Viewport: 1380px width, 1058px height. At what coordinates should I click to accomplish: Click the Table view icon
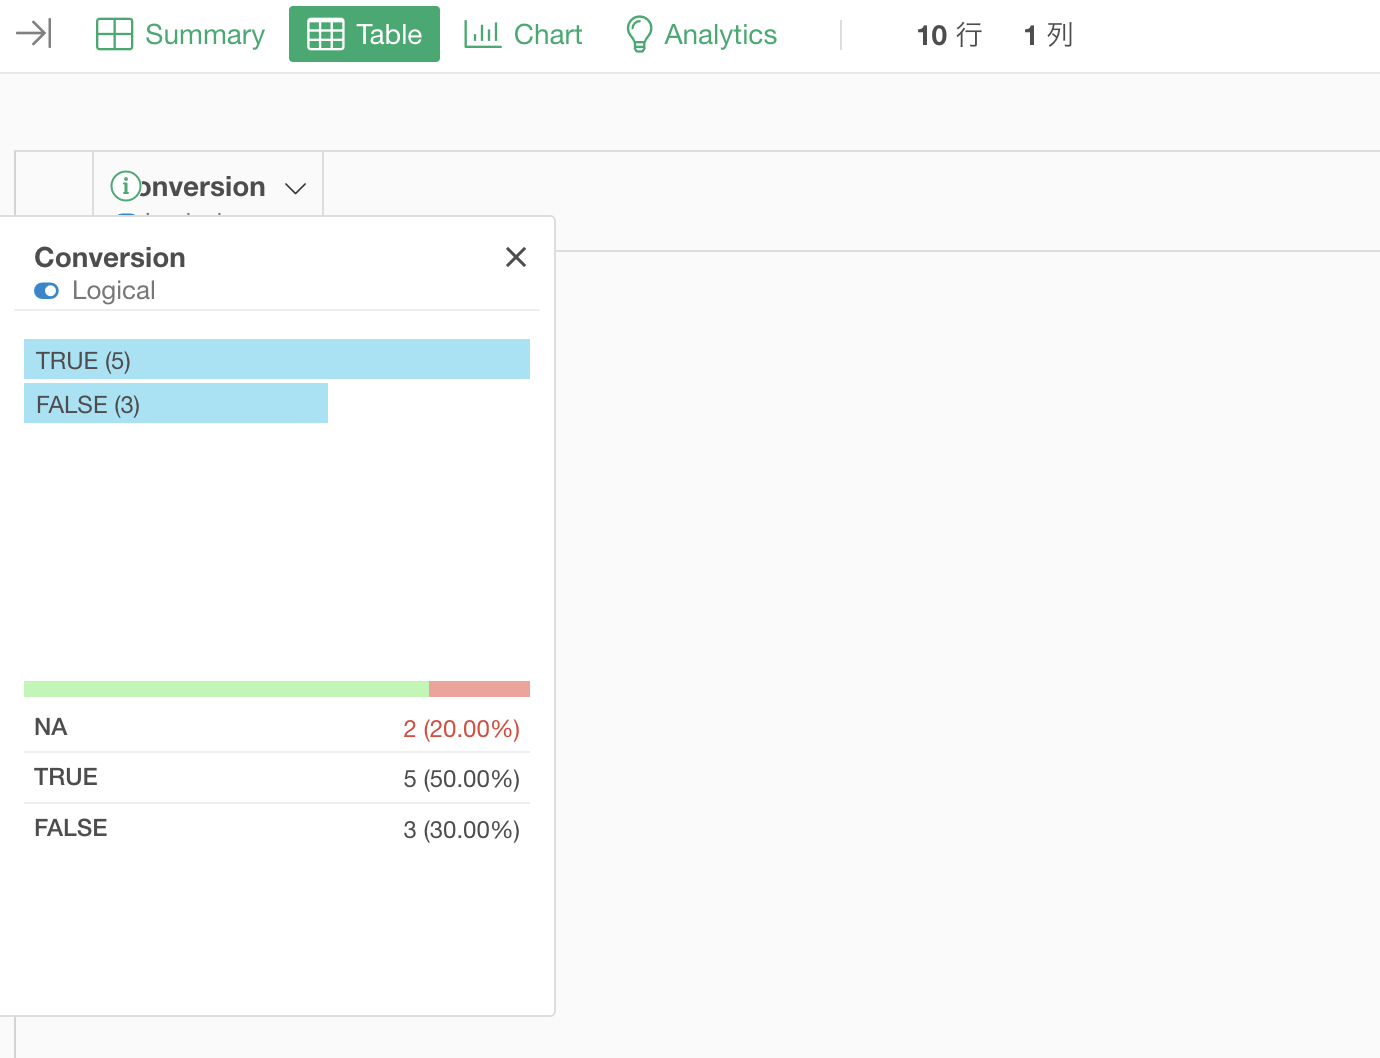(x=325, y=34)
